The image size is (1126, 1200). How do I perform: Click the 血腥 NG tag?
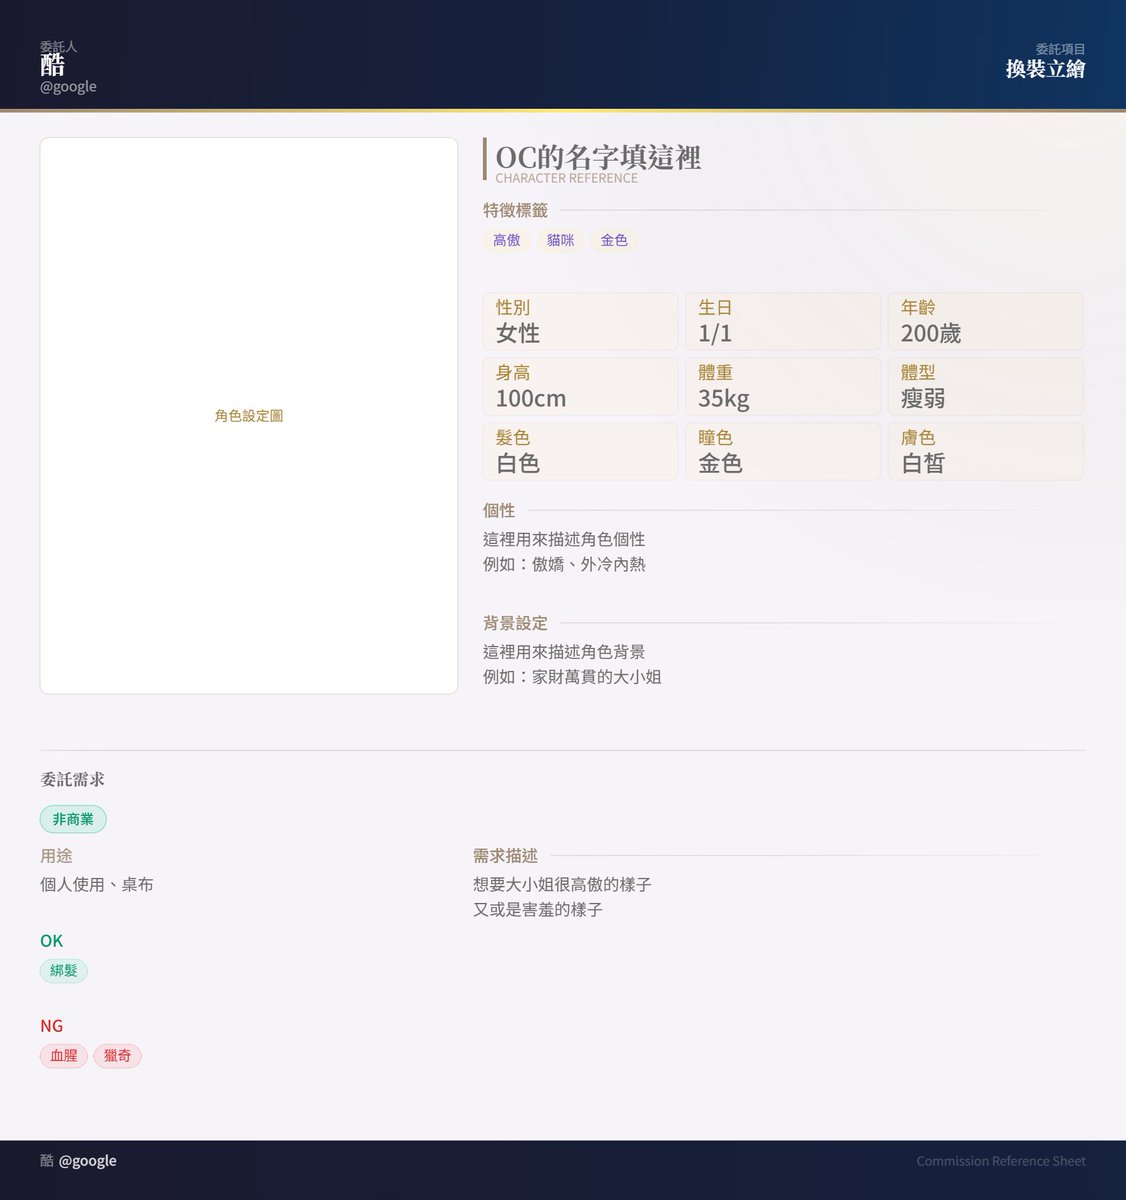(x=64, y=1056)
